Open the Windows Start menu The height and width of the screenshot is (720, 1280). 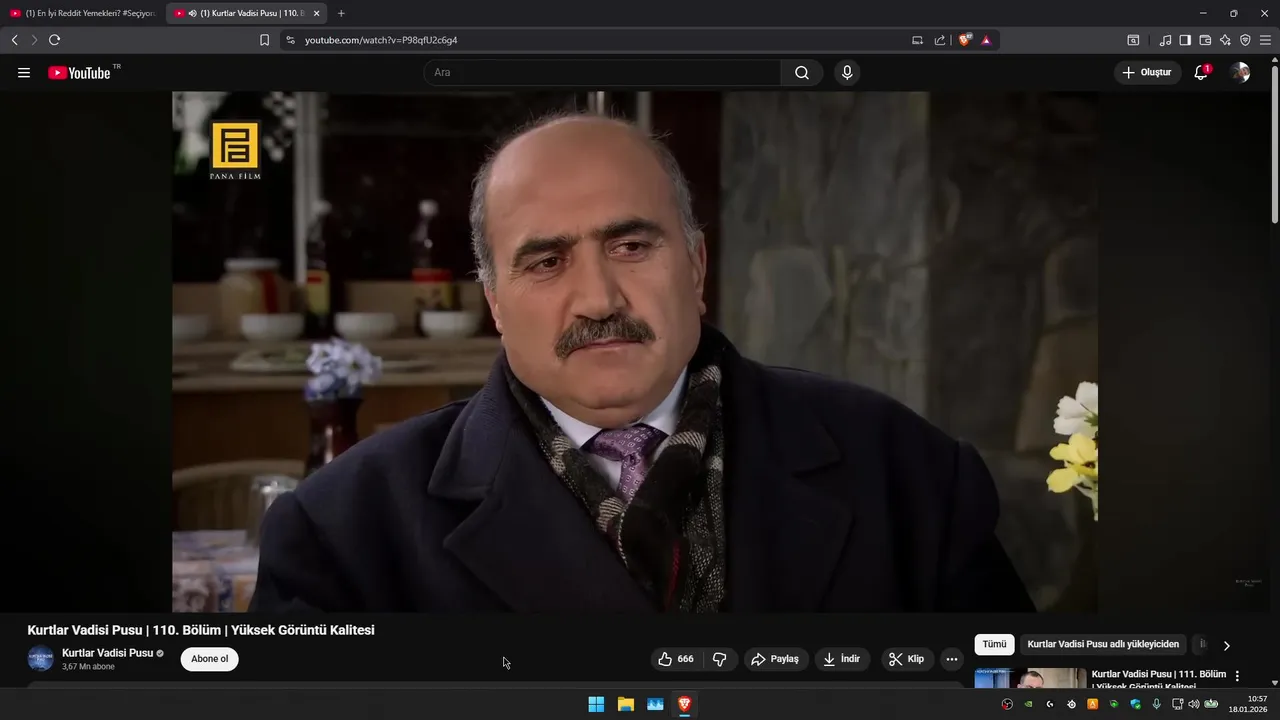[596, 704]
